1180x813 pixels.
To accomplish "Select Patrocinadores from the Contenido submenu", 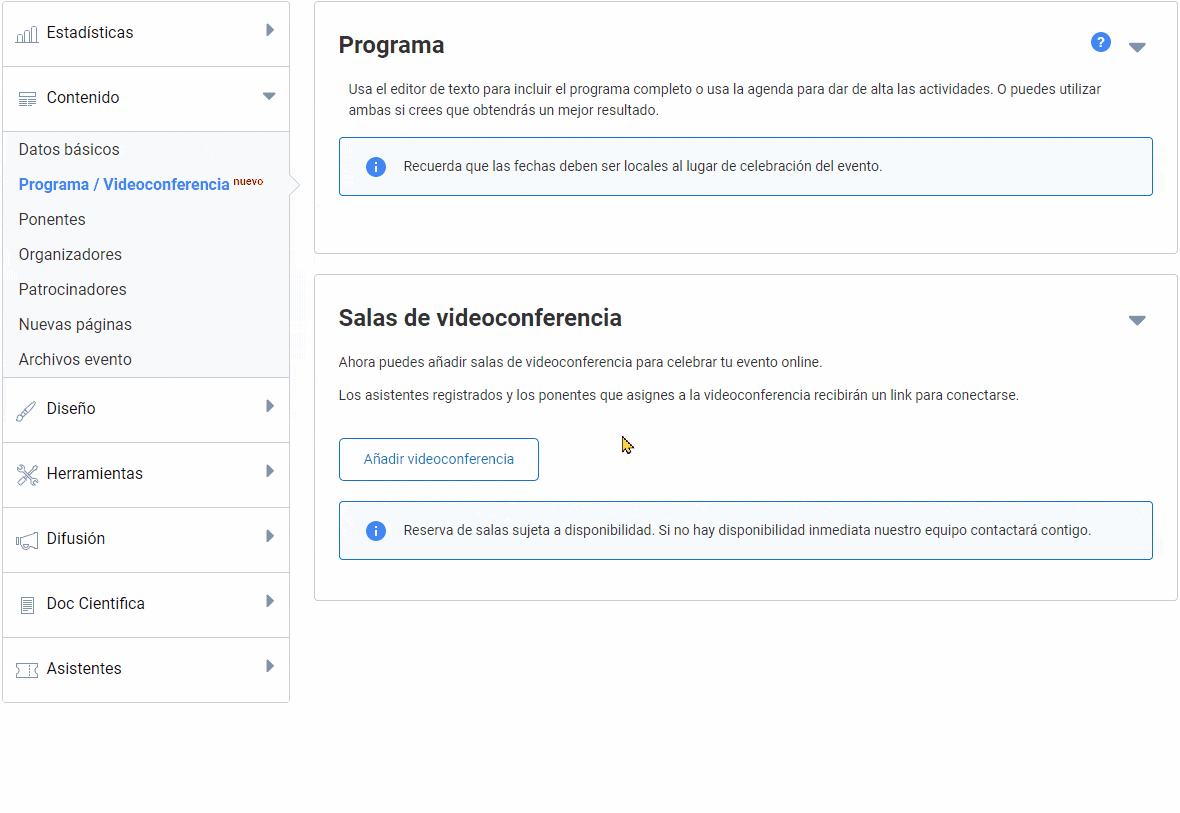I will pos(72,290).
